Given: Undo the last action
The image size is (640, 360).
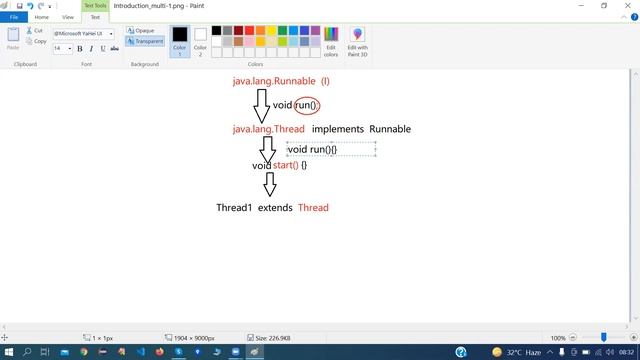Looking at the screenshot, I should [30, 6].
